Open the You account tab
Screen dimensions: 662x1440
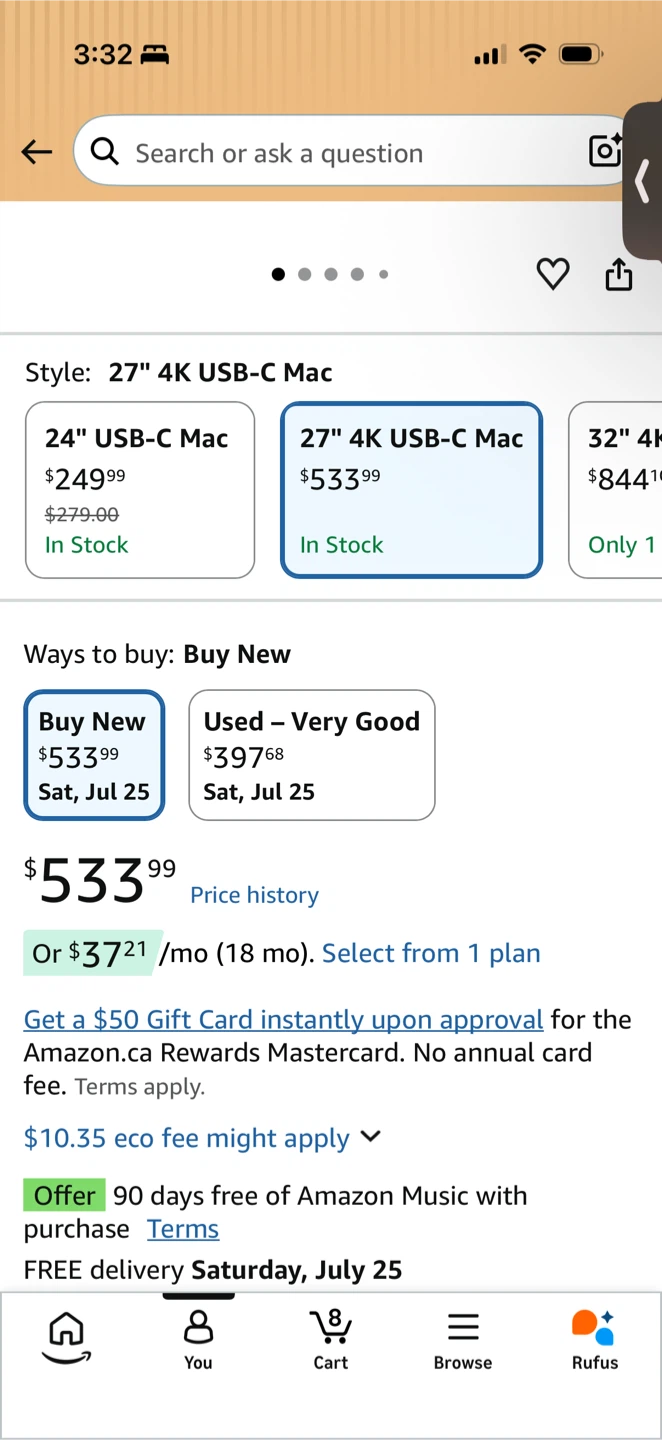coord(198,1339)
